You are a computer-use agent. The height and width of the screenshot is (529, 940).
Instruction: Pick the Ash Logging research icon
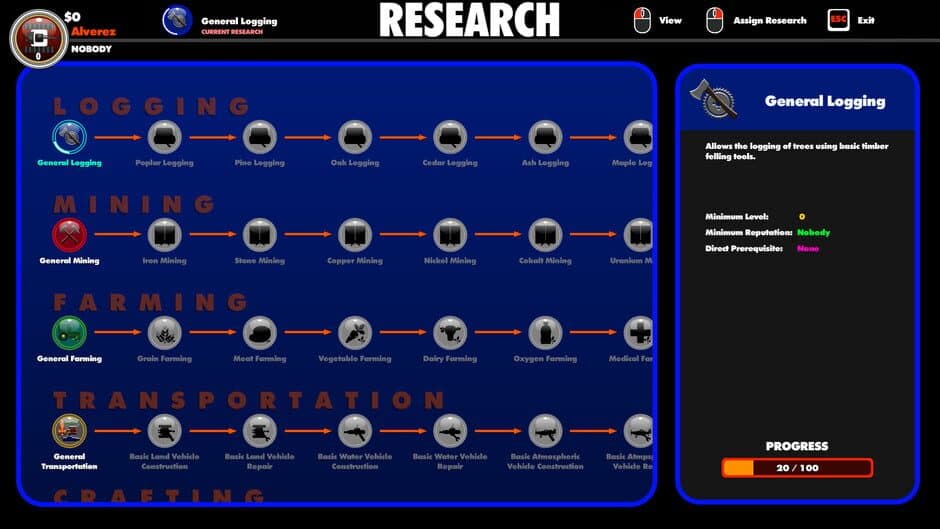click(x=546, y=137)
